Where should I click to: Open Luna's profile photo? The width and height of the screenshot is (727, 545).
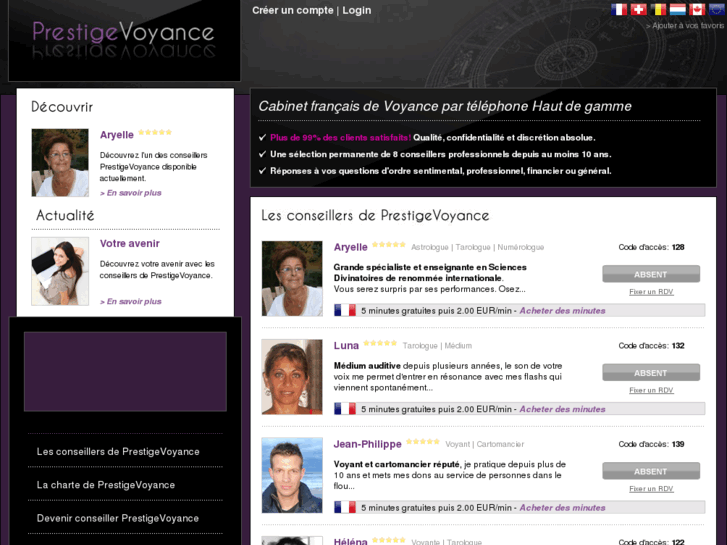tap(292, 377)
